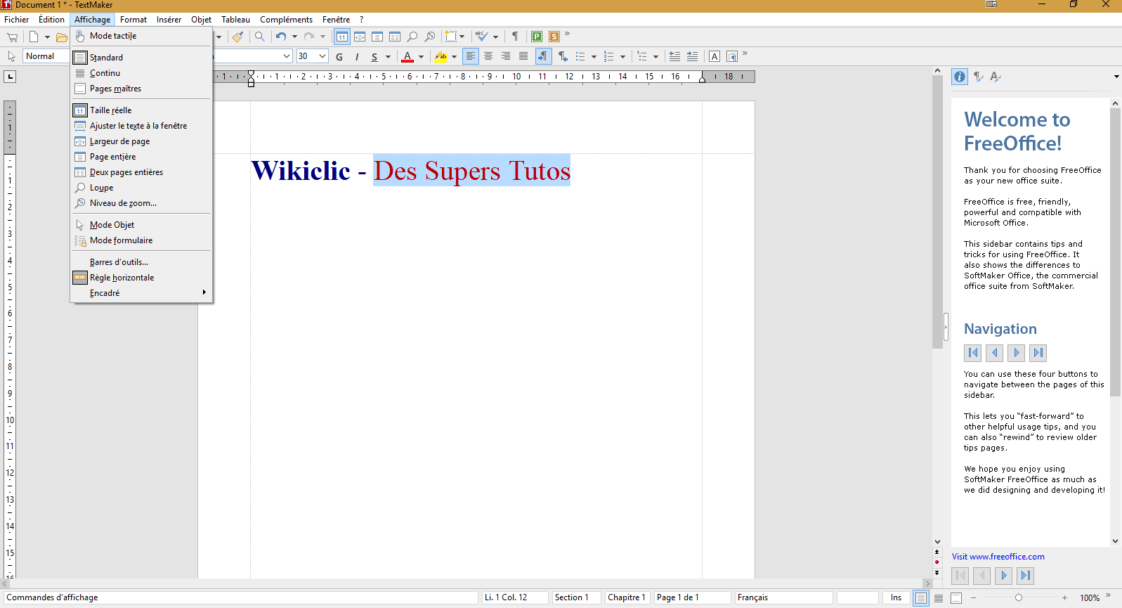Open the orange Presentations S icon
Viewport: 1122px width, 608px height.
[x=554, y=36]
